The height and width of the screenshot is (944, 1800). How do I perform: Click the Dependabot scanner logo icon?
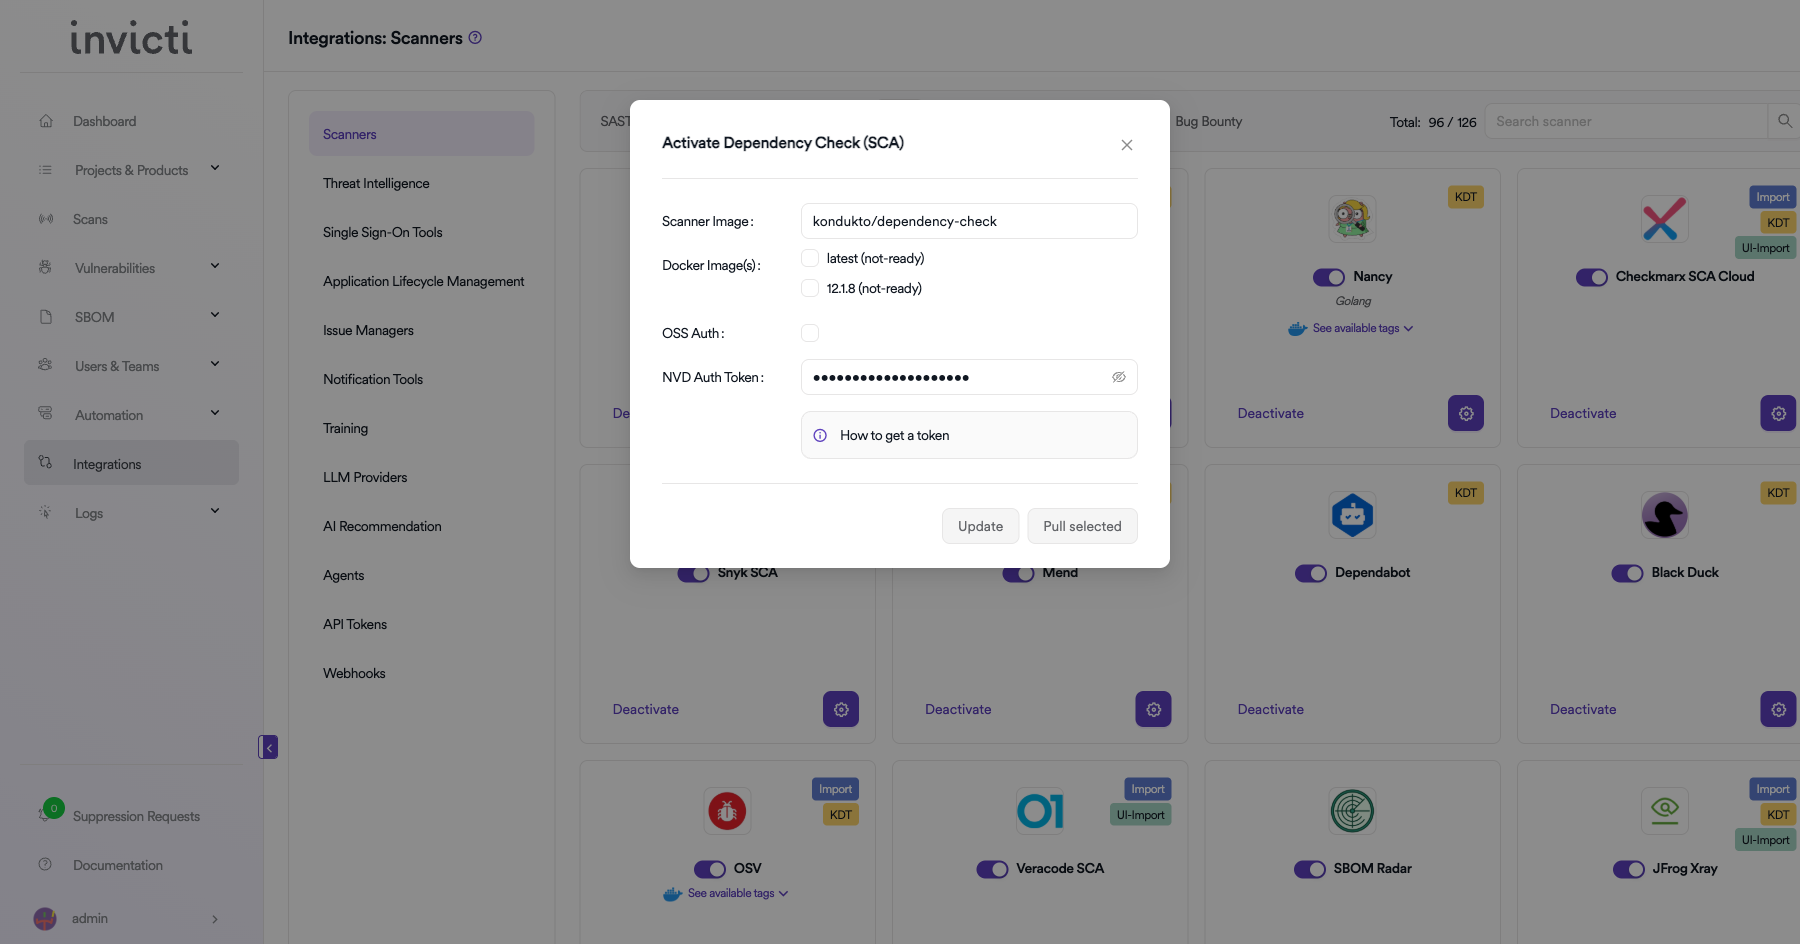click(1352, 516)
